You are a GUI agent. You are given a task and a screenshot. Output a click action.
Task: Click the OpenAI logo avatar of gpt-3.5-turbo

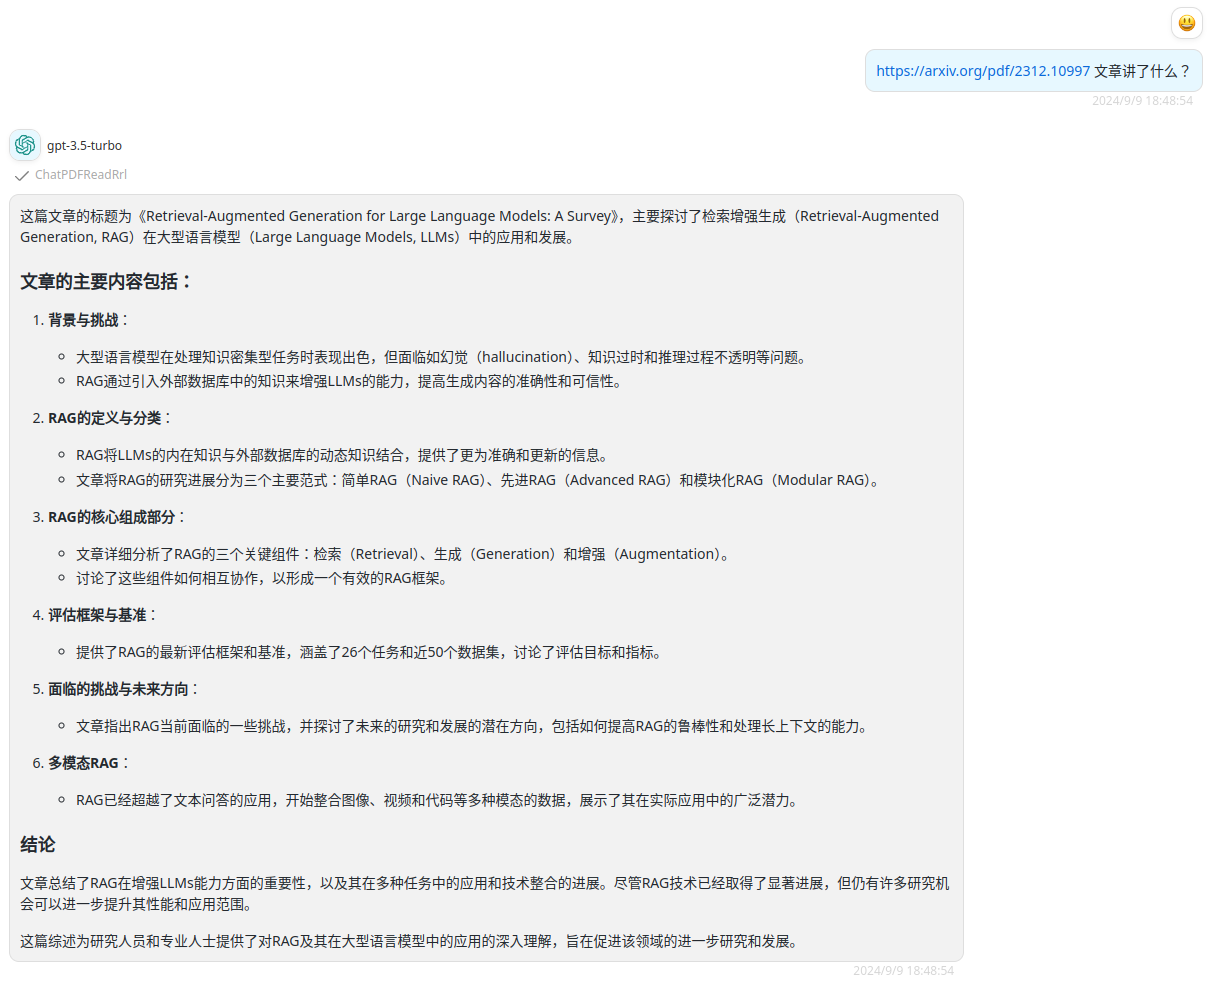tap(25, 145)
